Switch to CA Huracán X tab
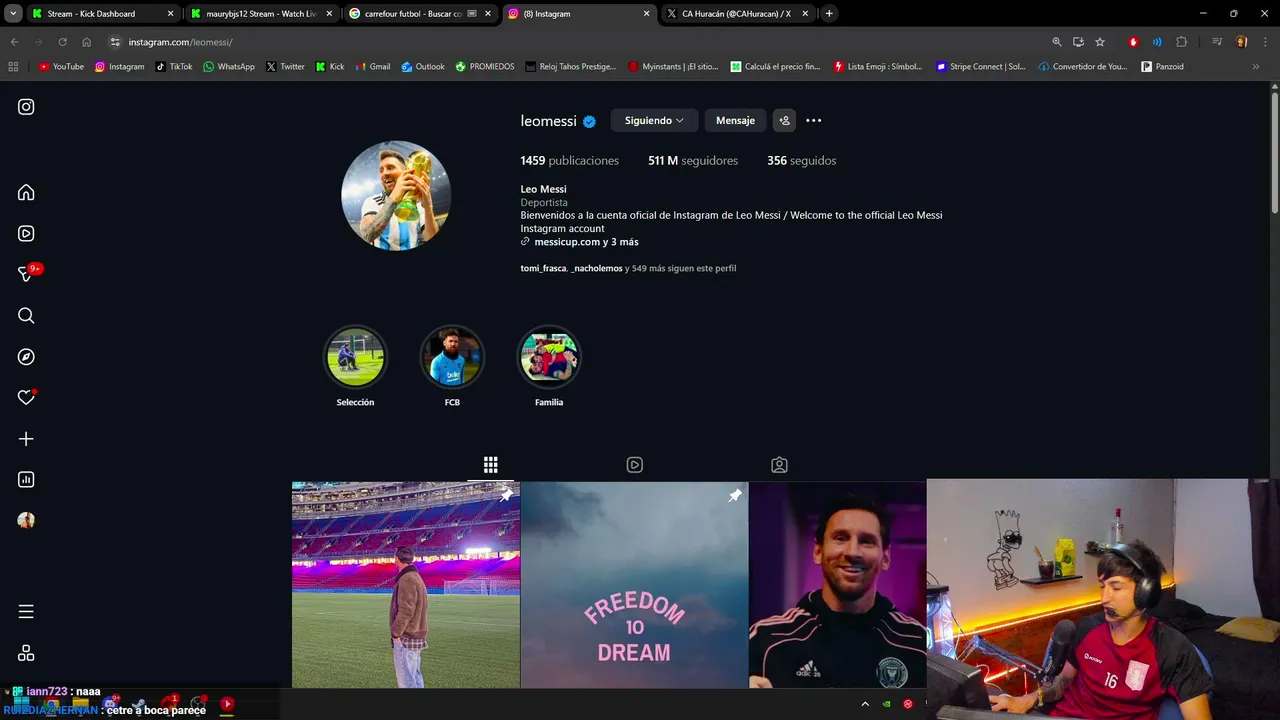Screen dimensions: 1280x720 [x=738, y=13]
